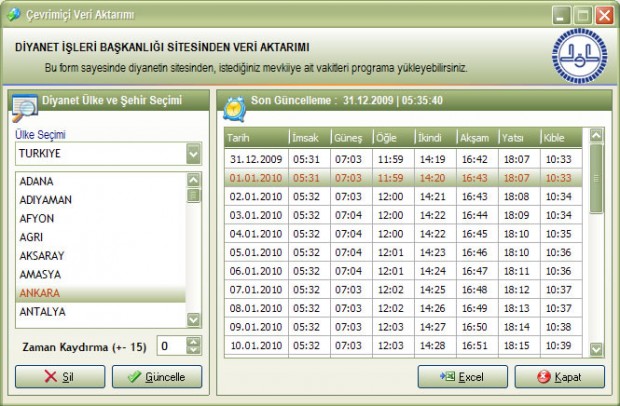Click Öğle time 12:02 in 07.01.2010 row

pyautogui.click(x=391, y=290)
